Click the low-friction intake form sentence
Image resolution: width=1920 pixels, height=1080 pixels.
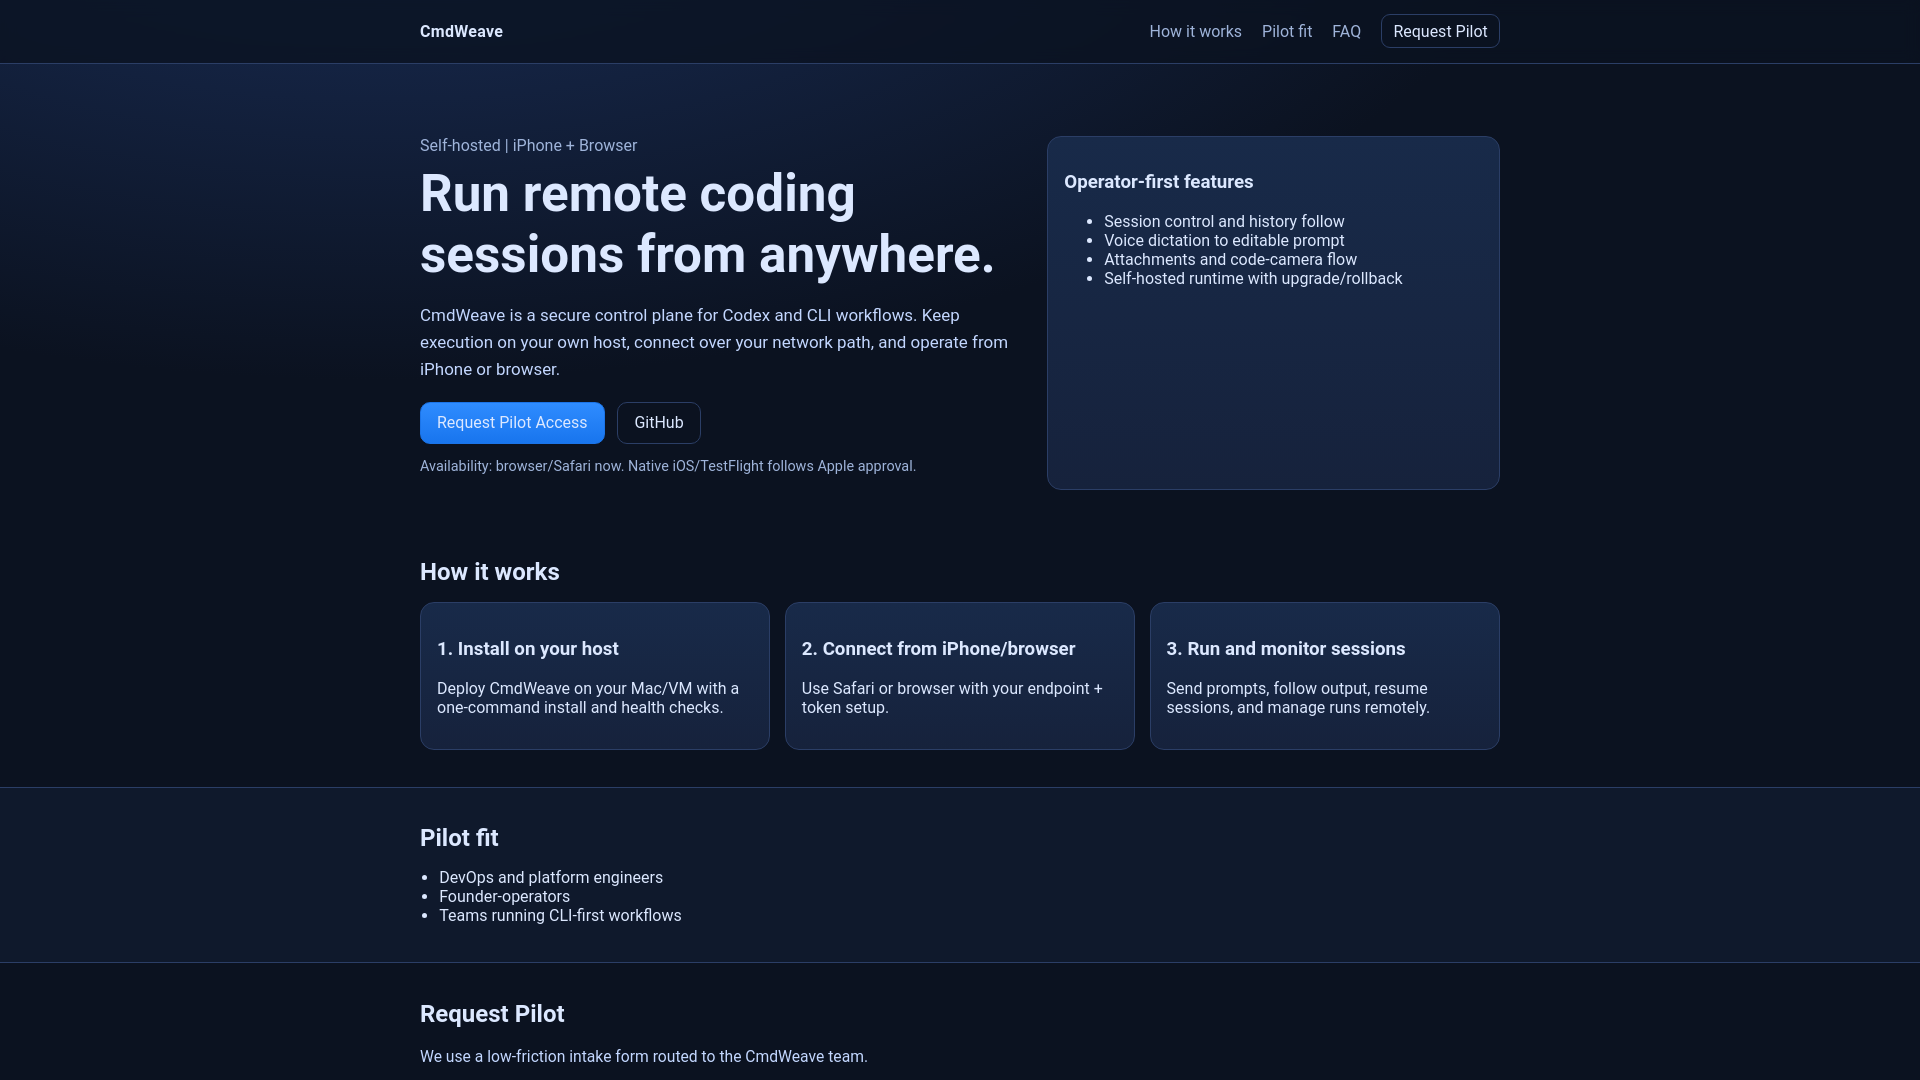[x=644, y=1056]
